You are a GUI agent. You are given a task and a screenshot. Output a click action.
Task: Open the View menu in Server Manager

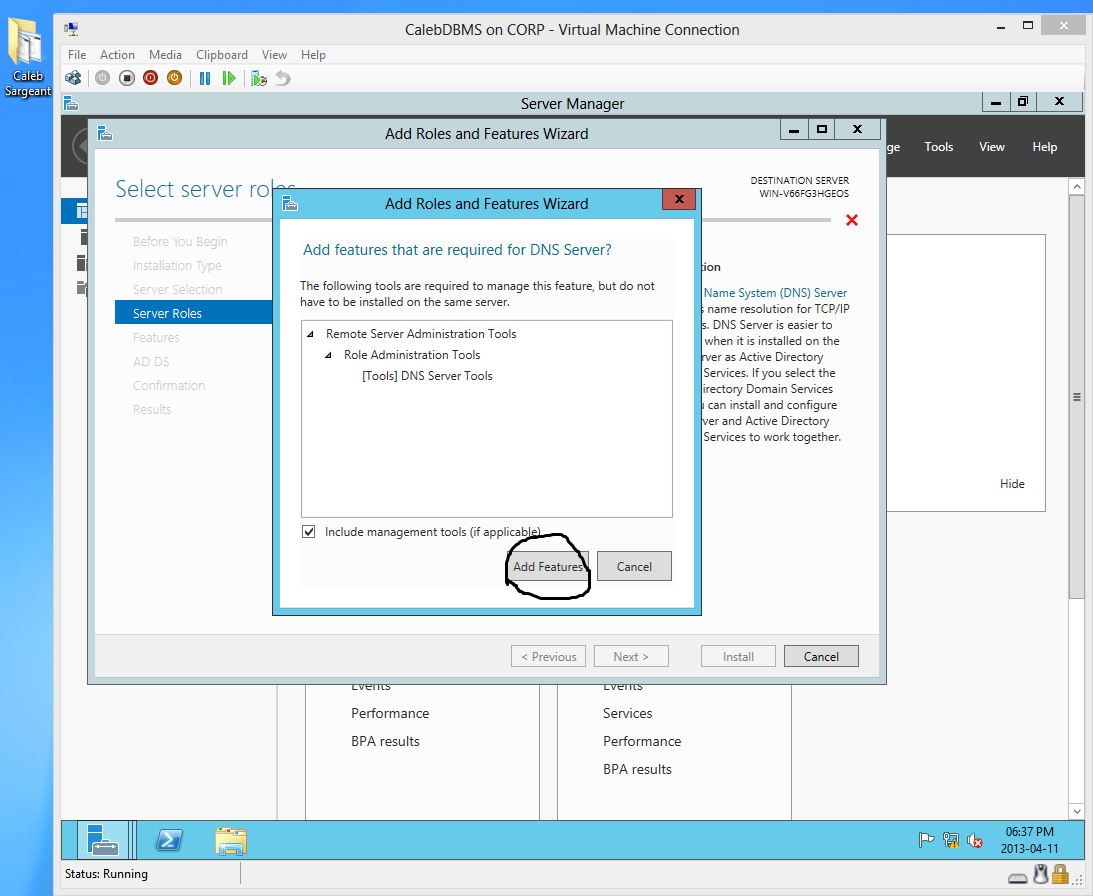991,146
